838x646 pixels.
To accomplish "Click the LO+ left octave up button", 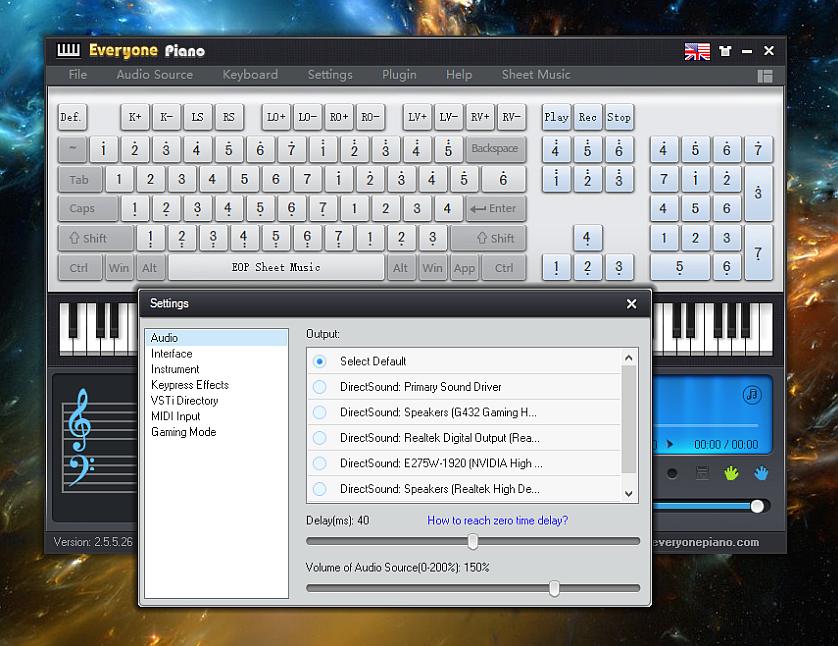I will pos(276,117).
